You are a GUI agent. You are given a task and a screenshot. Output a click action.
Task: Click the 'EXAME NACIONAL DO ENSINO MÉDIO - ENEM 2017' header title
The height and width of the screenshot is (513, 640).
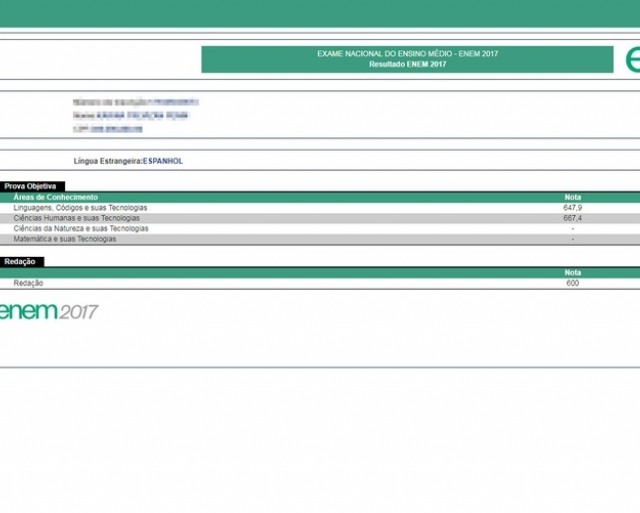tap(407, 53)
